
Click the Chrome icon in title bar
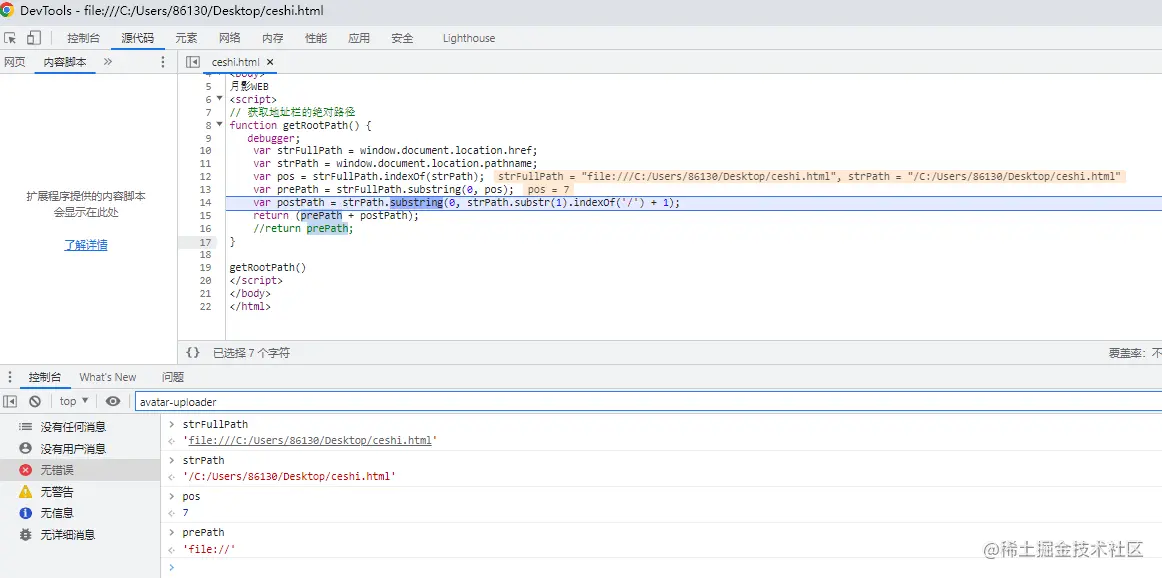click(x=7, y=10)
